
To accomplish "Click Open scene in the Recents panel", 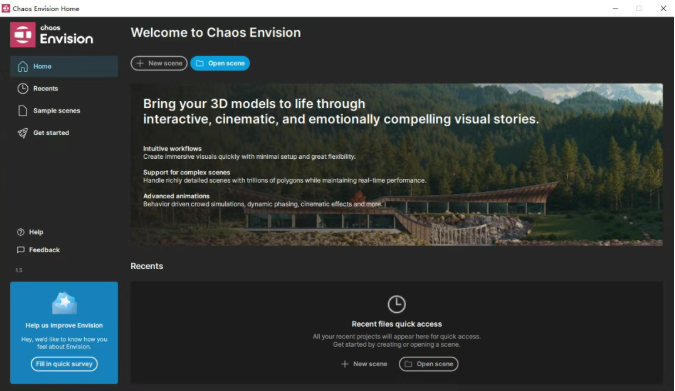I will (x=428, y=364).
